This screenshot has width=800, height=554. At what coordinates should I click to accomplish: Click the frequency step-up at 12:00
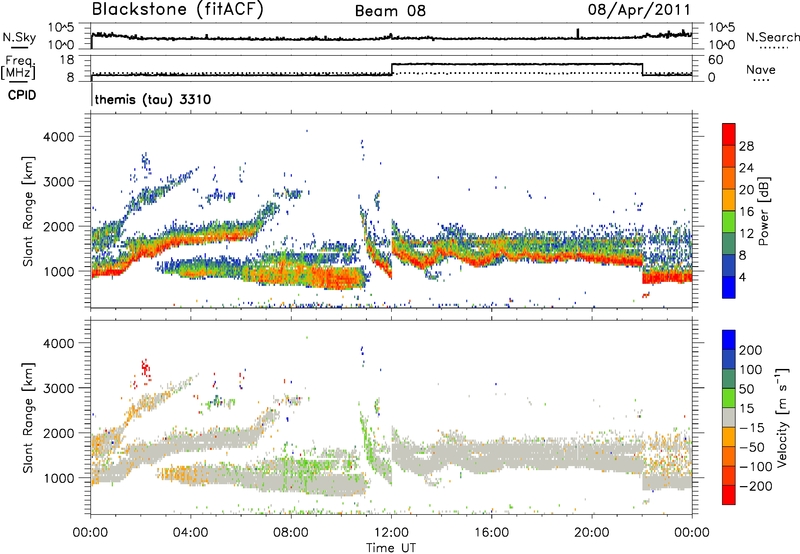coord(392,69)
